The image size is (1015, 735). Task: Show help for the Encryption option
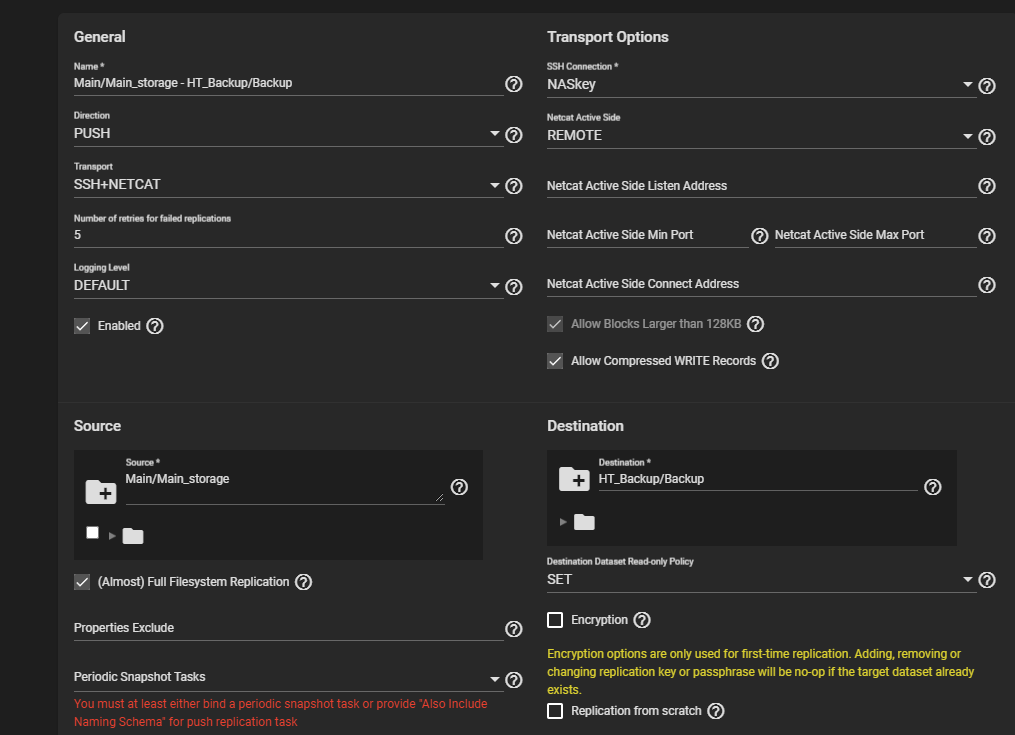[x=641, y=620]
